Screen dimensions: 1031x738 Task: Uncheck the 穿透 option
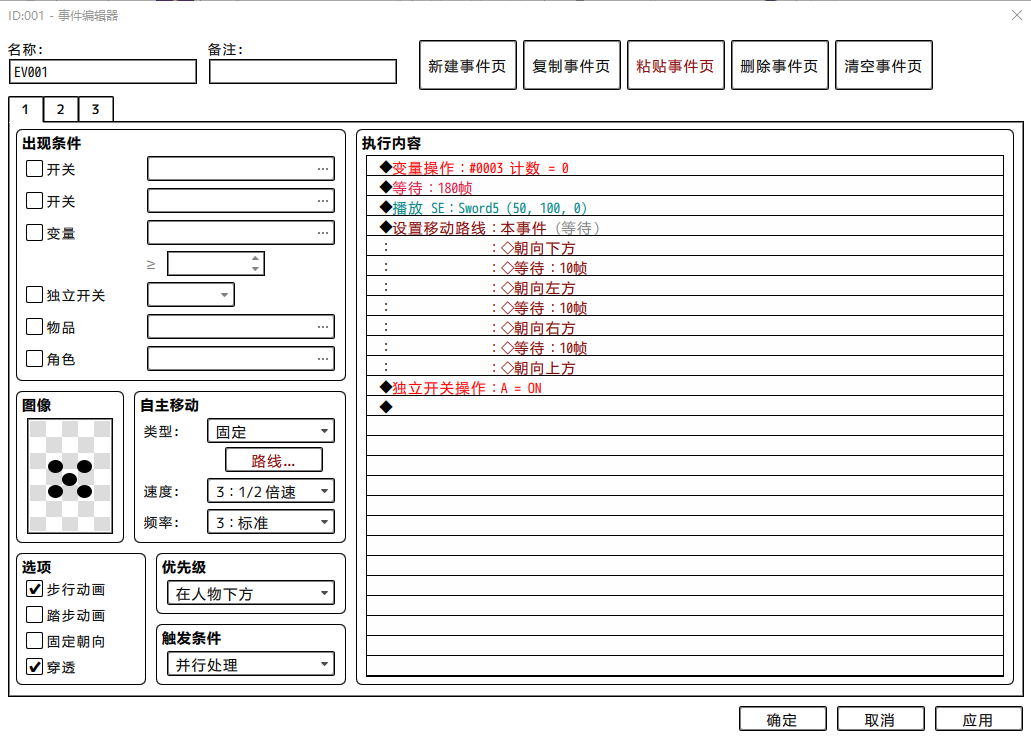point(34,667)
